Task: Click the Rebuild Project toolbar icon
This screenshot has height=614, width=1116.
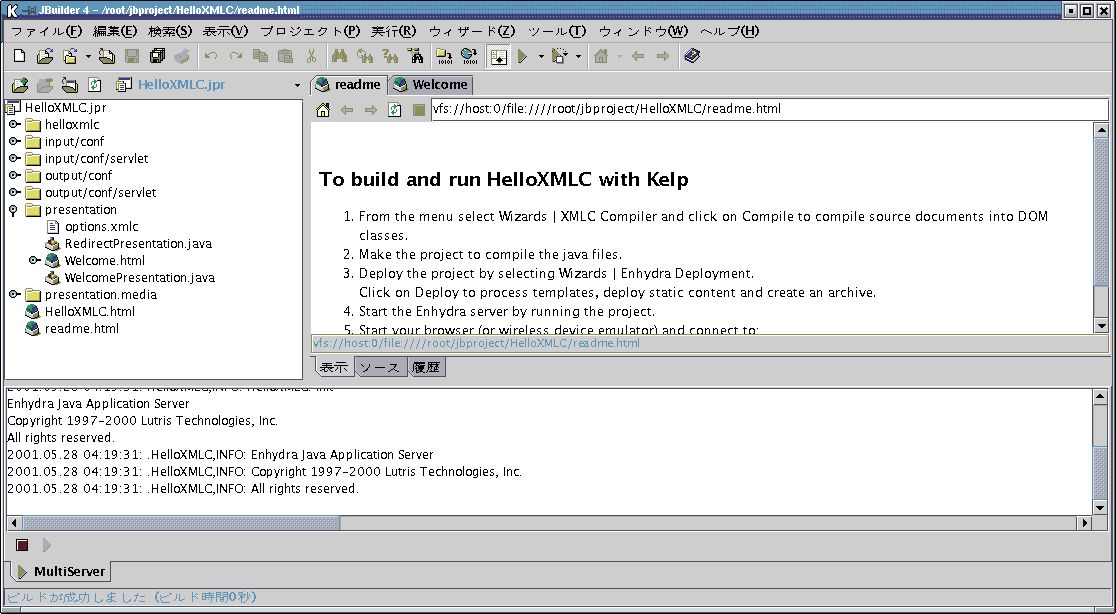Action: [x=469, y=56]
